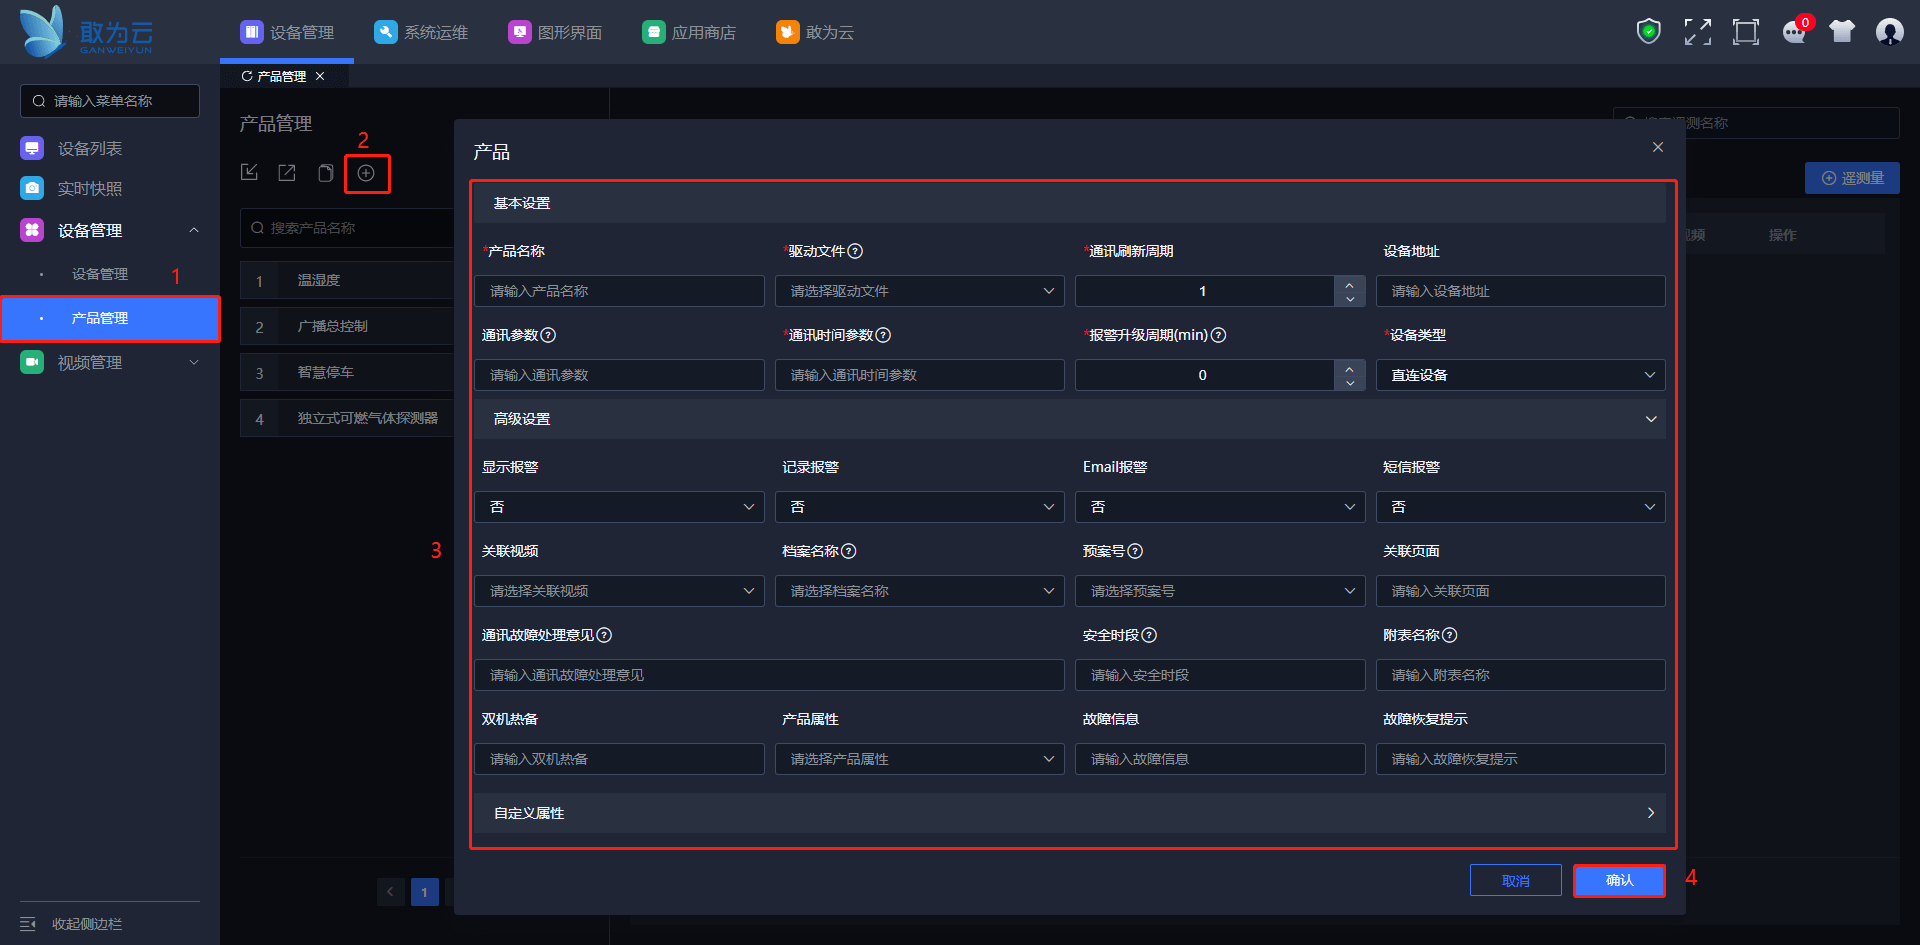Click the import icon in product toolbar
This screenshot has height=945, width=1920.
tap(250, 173)
